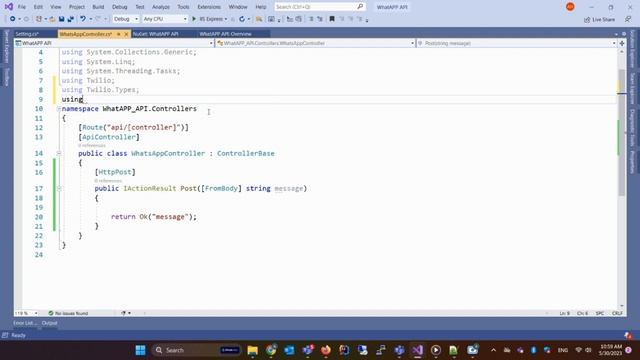Screen dimensions: 640x360
Task: Click the return Ok("message") line
Action: pyautogui.click(x=153, y=217)
